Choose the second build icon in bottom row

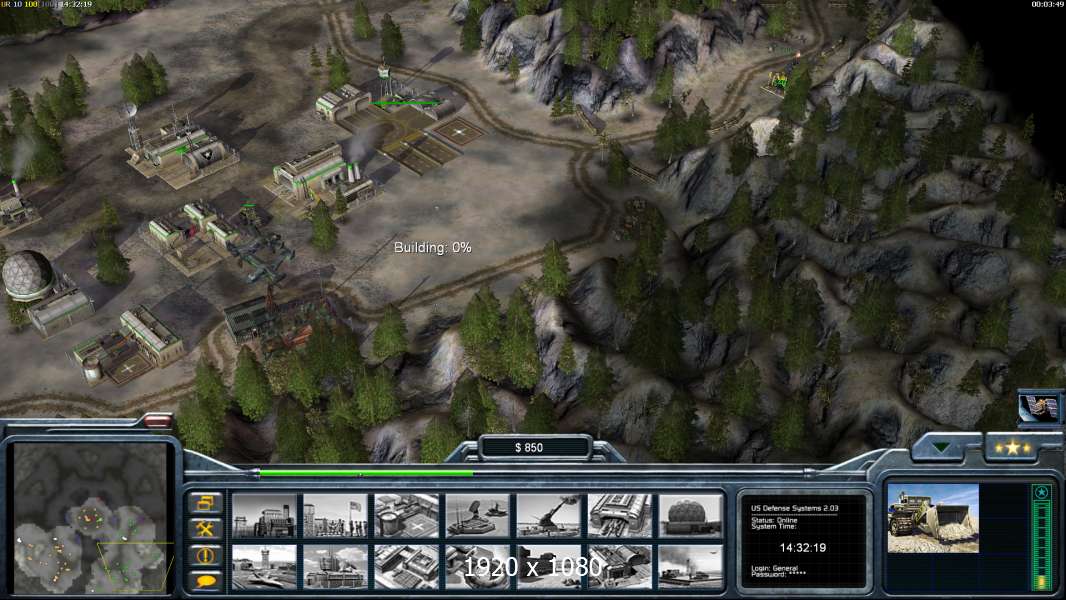(x=335, y=566)
